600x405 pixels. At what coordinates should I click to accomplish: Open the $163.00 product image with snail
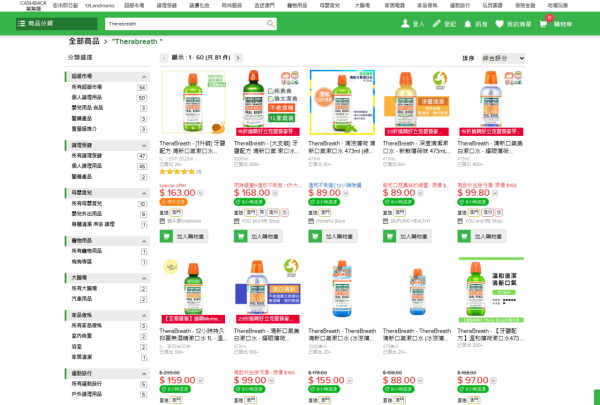pos(194,103)
